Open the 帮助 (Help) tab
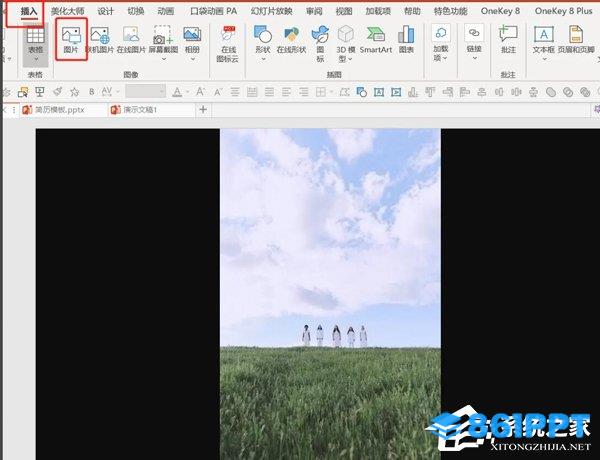 412,11
